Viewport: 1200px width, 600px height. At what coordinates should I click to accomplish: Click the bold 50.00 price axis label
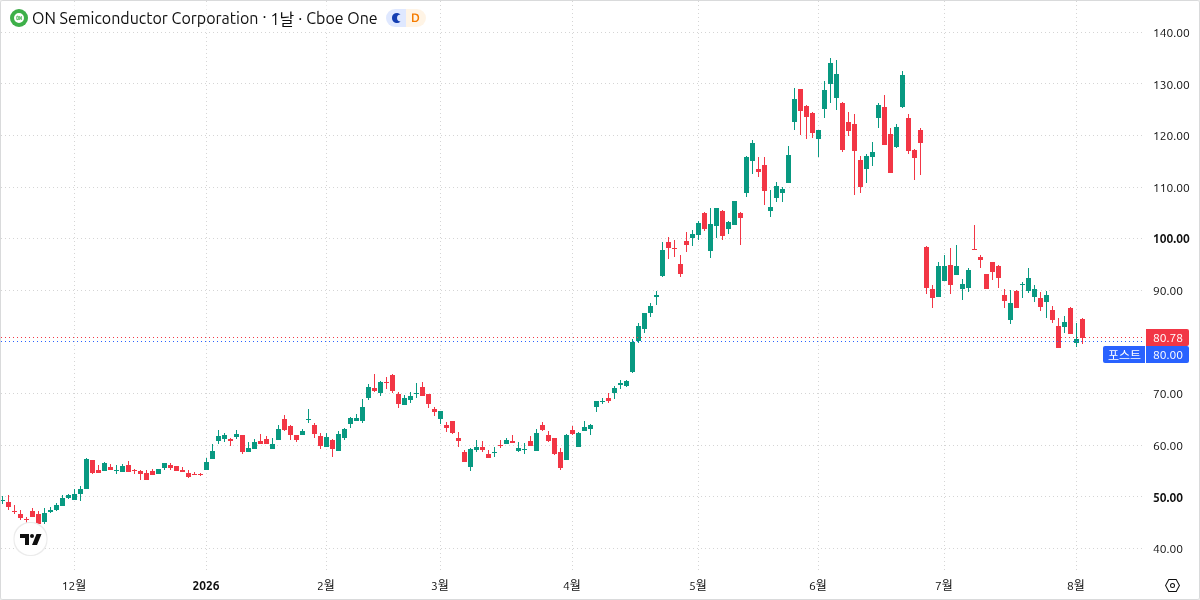[1170, 497]
